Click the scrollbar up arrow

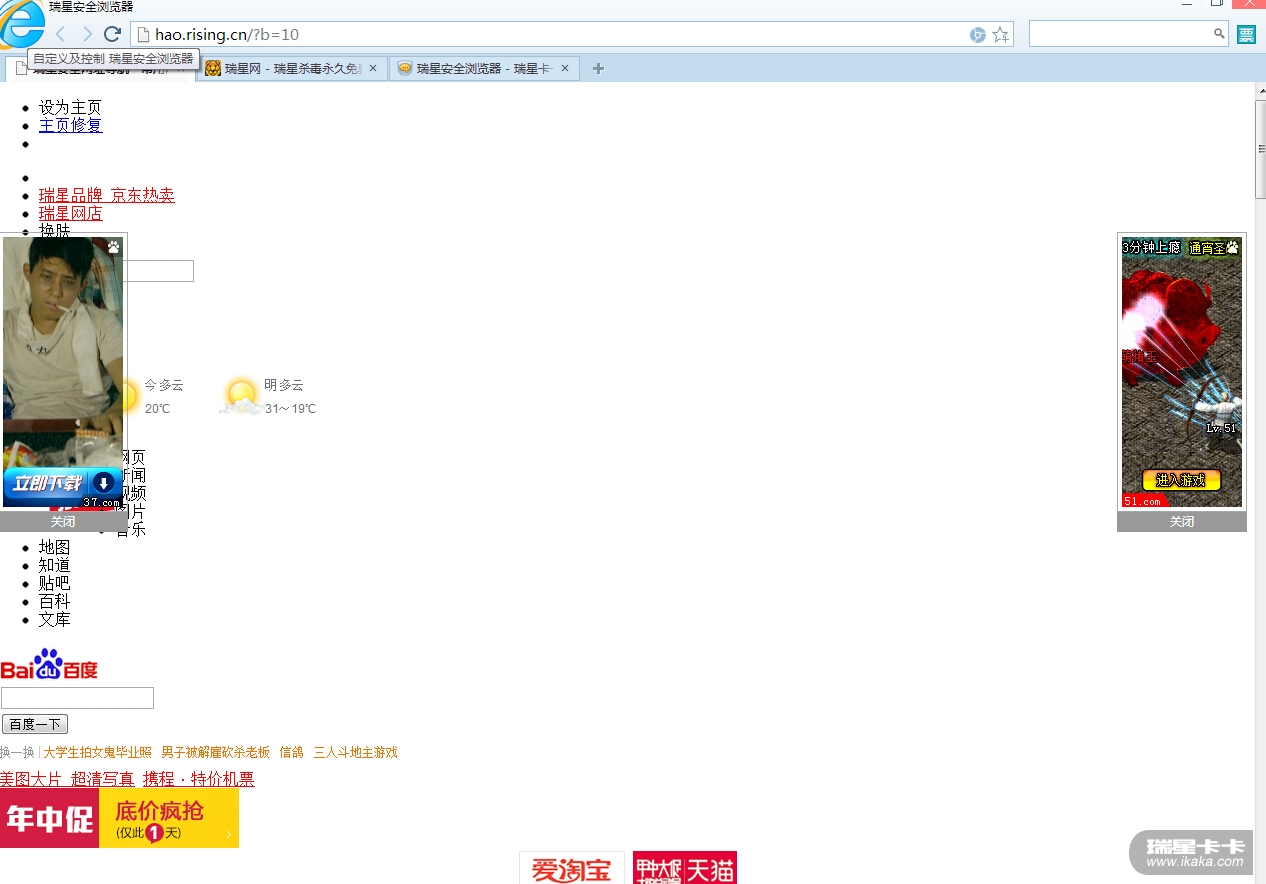(1260, 90)
